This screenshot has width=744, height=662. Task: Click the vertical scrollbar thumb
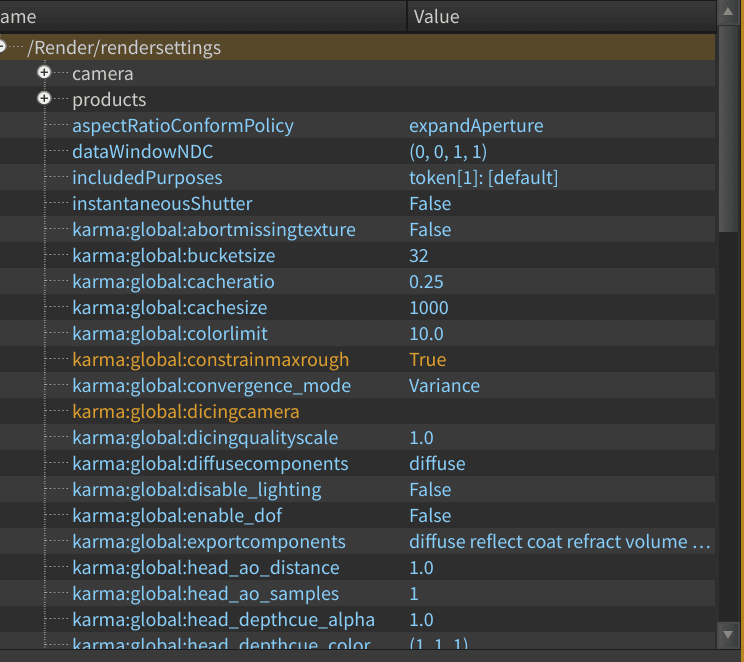tap(728, 129)
